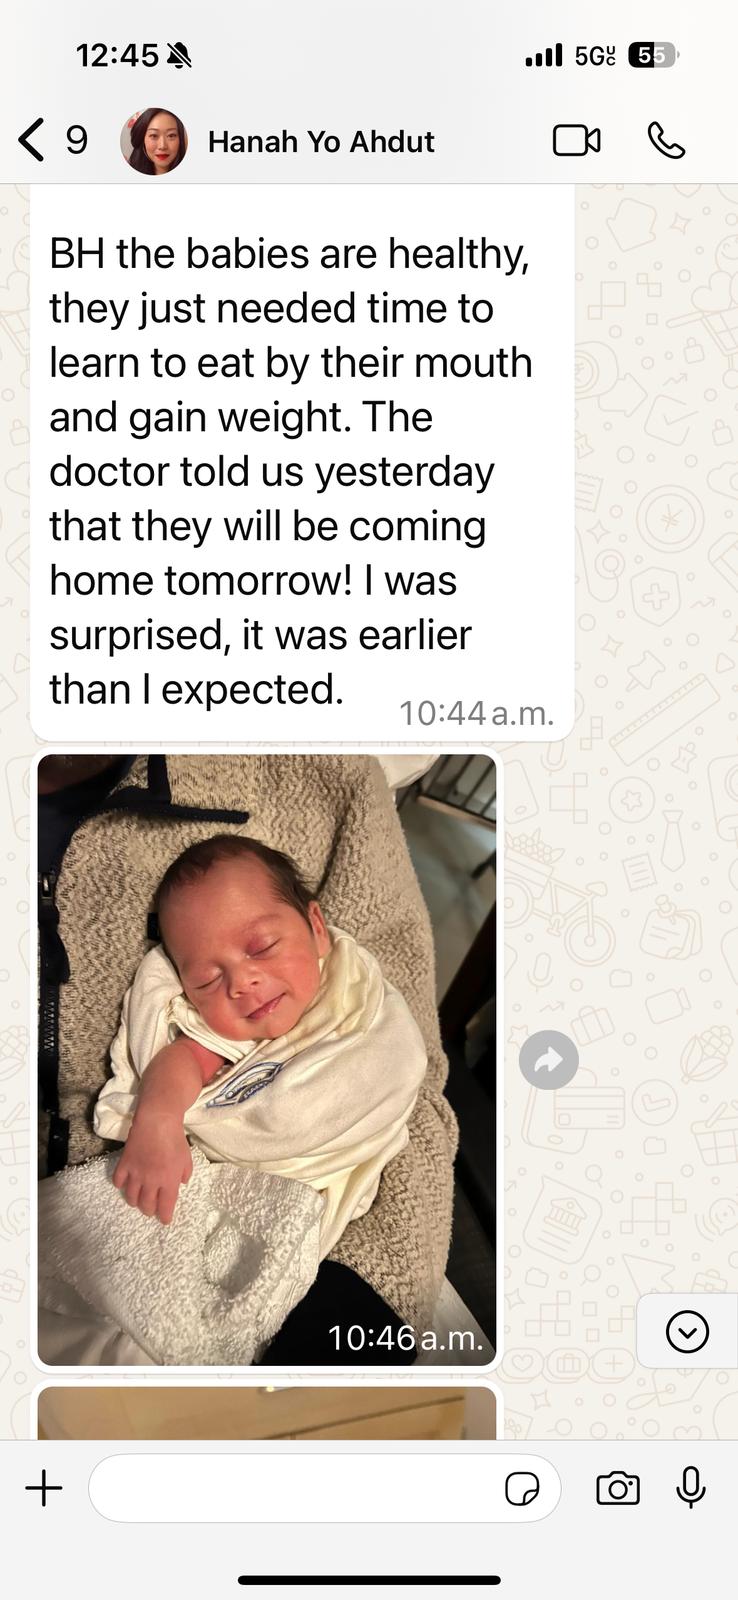Tap the home indicator bar at bottom
The height and width of the screenshot is (1600, 738).
pyautogui.click(x=369, y=1580)
